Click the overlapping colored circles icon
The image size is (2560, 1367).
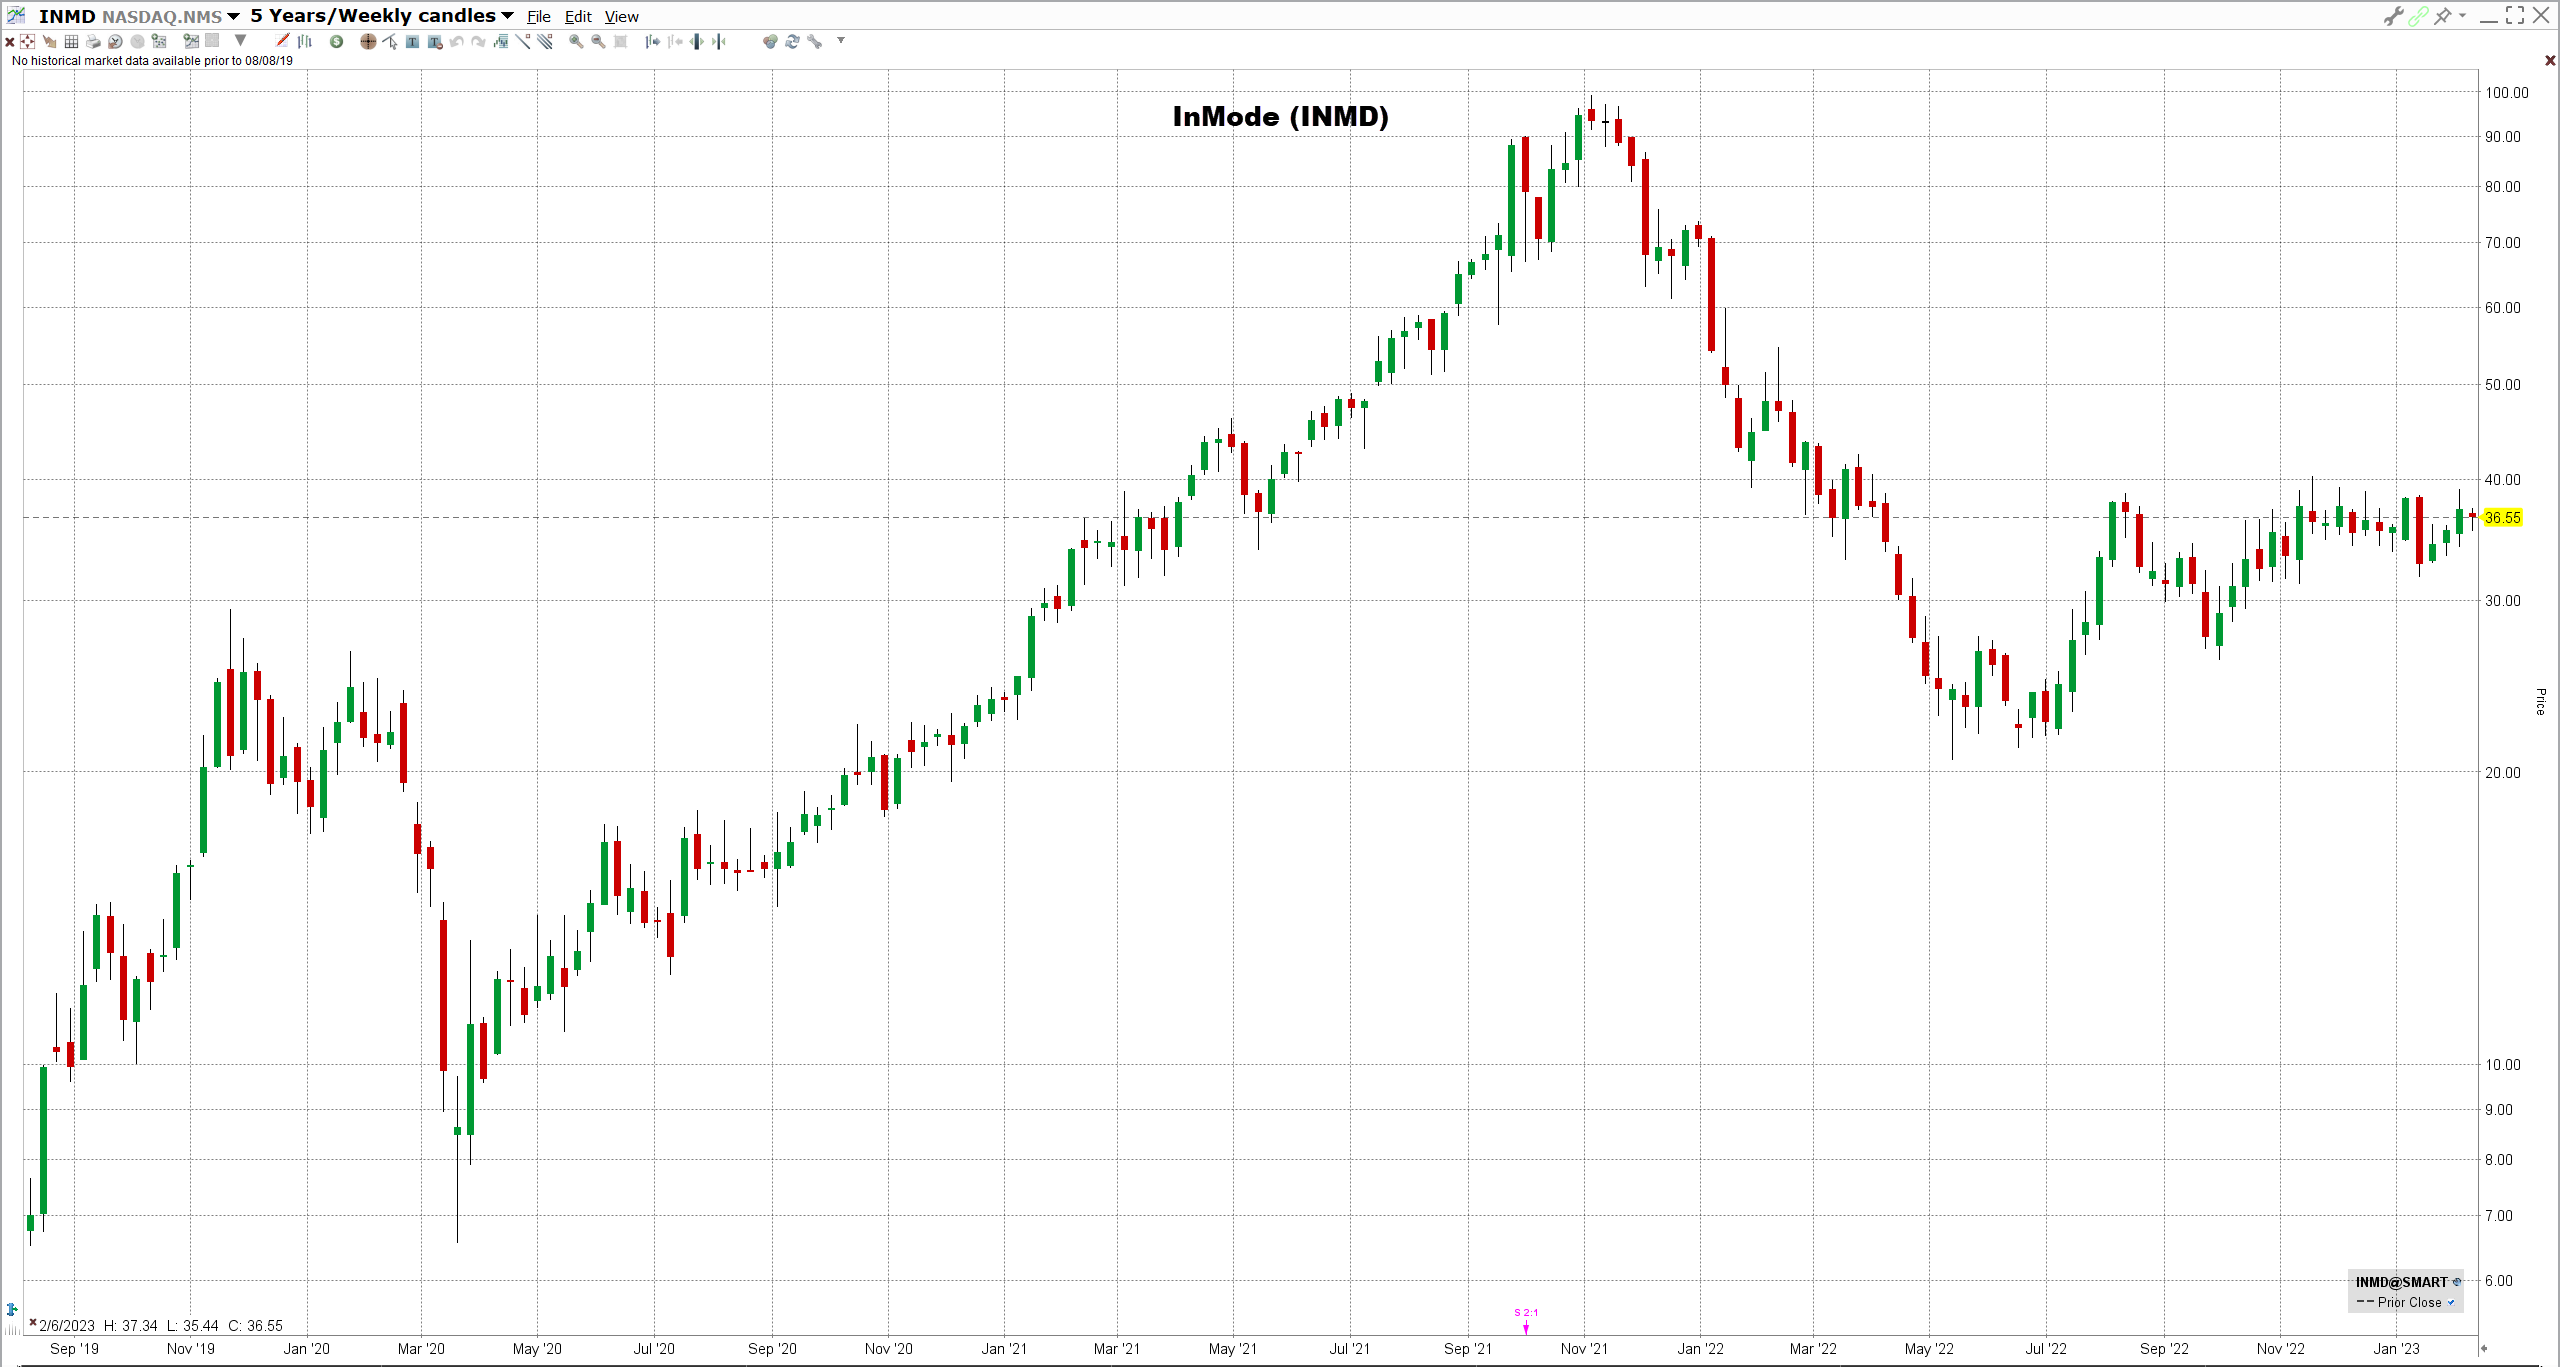point(769,42)
